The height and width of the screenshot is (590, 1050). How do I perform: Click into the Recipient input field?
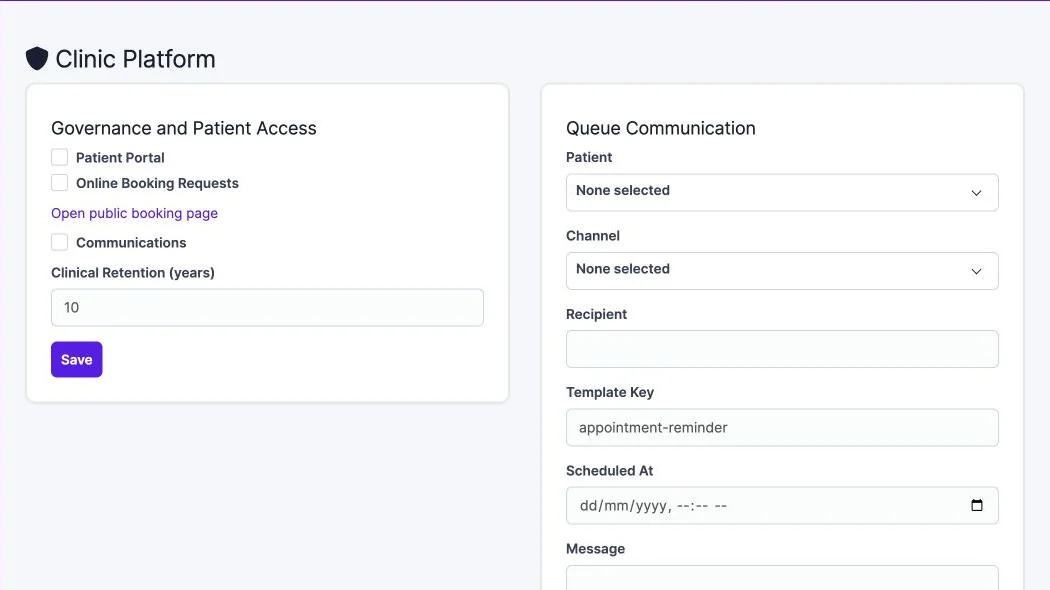(782, 349)
